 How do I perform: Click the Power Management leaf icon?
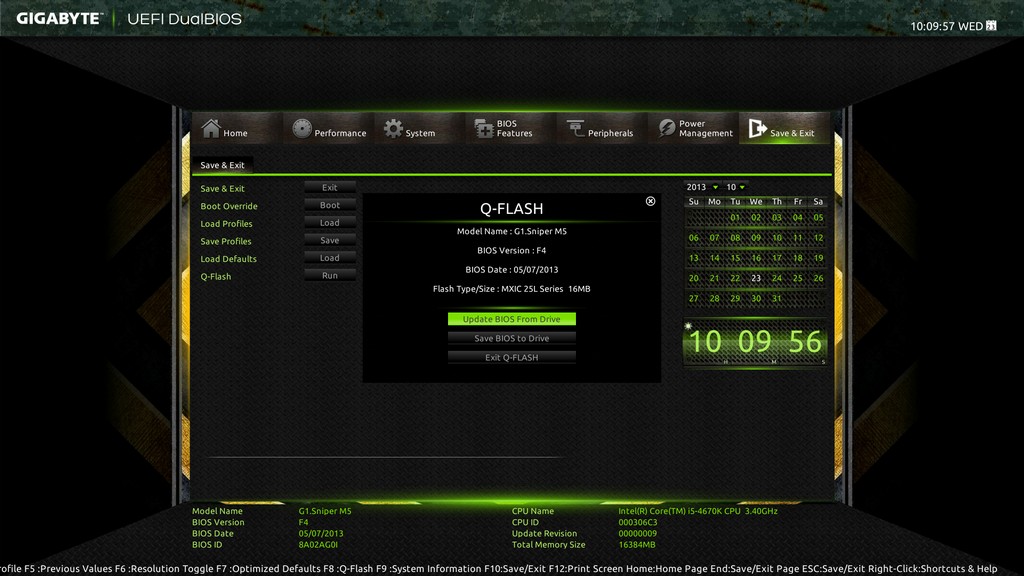(x=667, y=128)
